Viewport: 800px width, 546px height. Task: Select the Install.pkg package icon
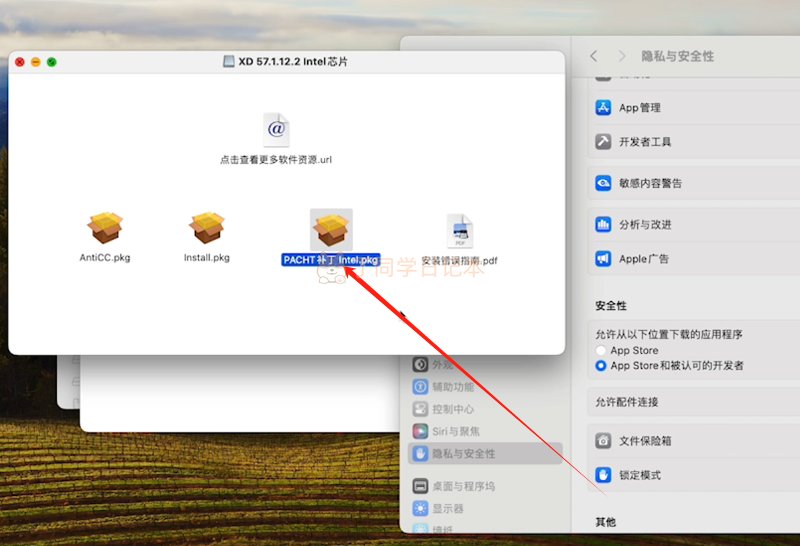click(207, 228)
